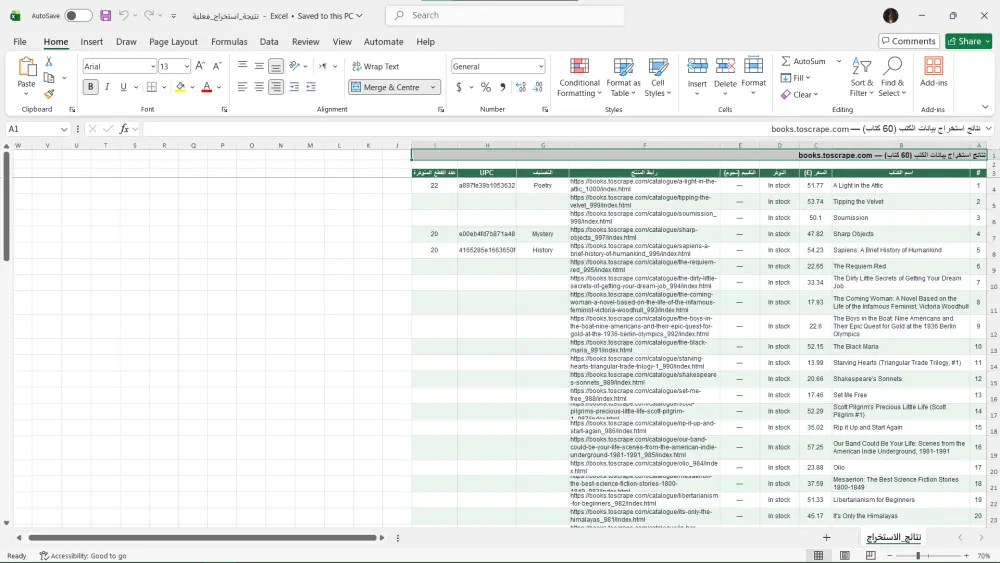Click the Decrease Indent icon

point(294,87)
